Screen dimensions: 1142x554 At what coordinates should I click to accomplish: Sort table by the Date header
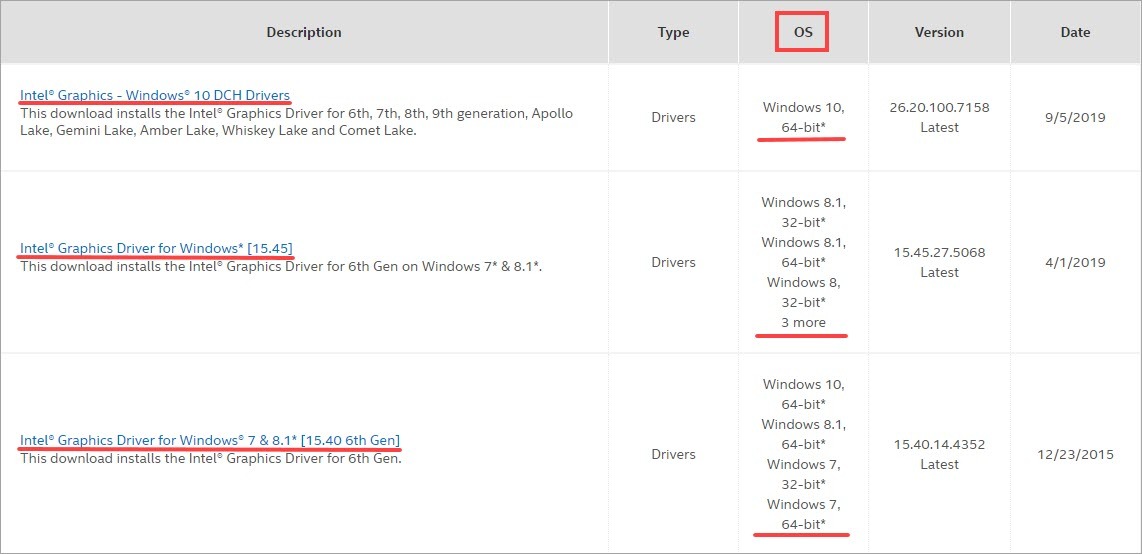coord(1075,32)
